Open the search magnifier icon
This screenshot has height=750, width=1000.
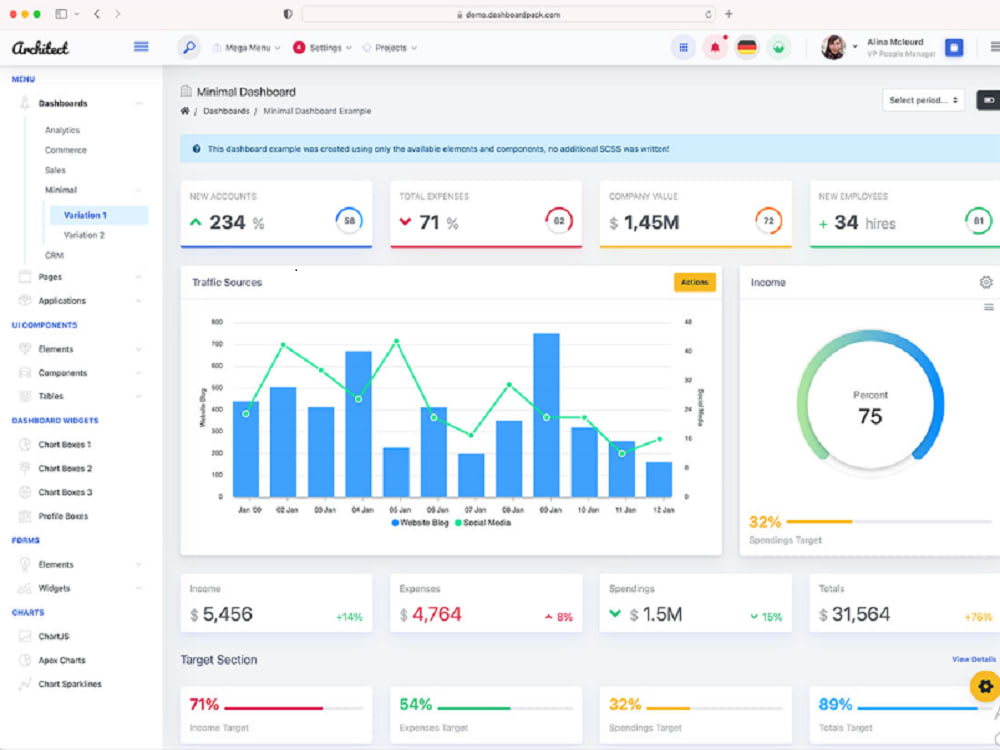tap(189, 47)
